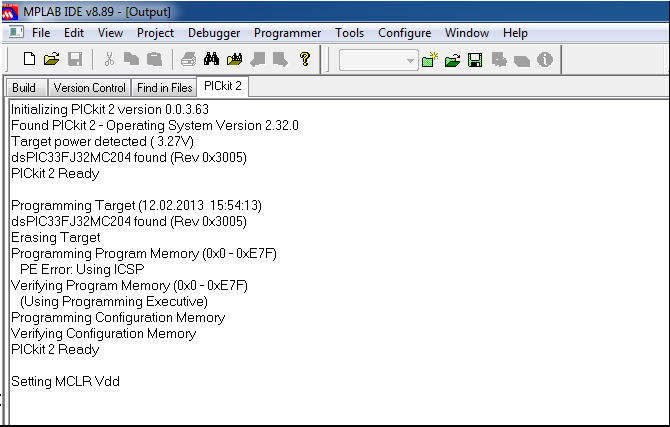Open the Tools menu
The width and height of the screenshot is (670, 427).
click(350, 33)
